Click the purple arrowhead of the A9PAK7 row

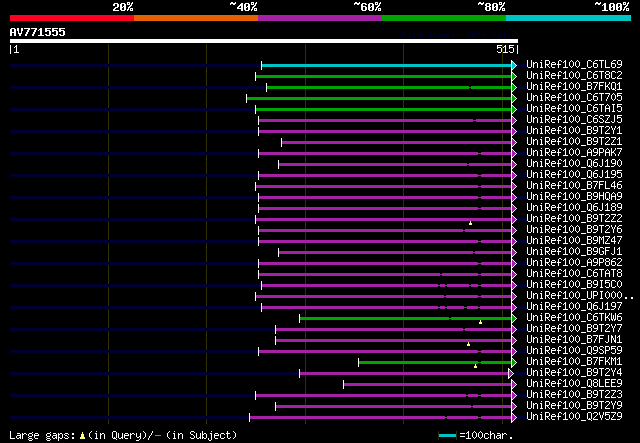click(514, 154)
